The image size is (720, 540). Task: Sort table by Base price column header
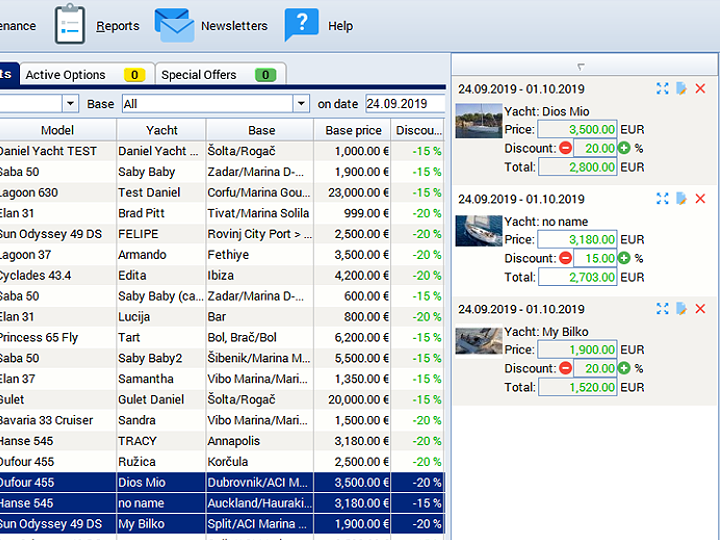(353, 130)
